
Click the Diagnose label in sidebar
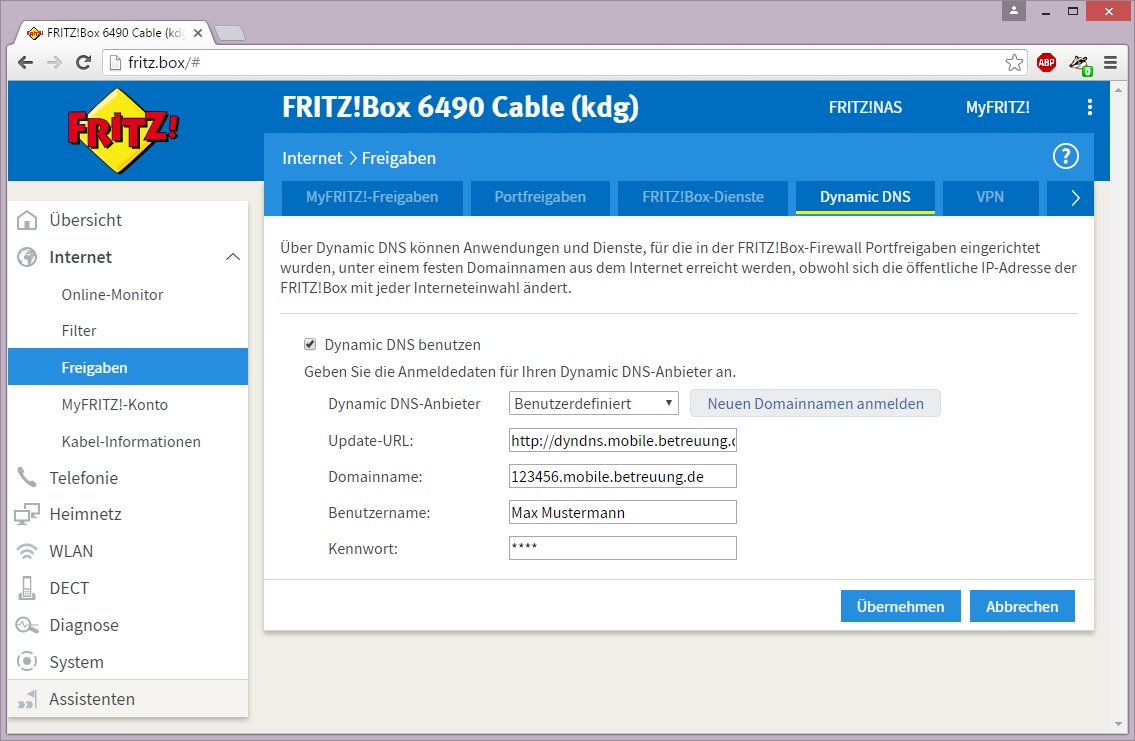[84, 625]
